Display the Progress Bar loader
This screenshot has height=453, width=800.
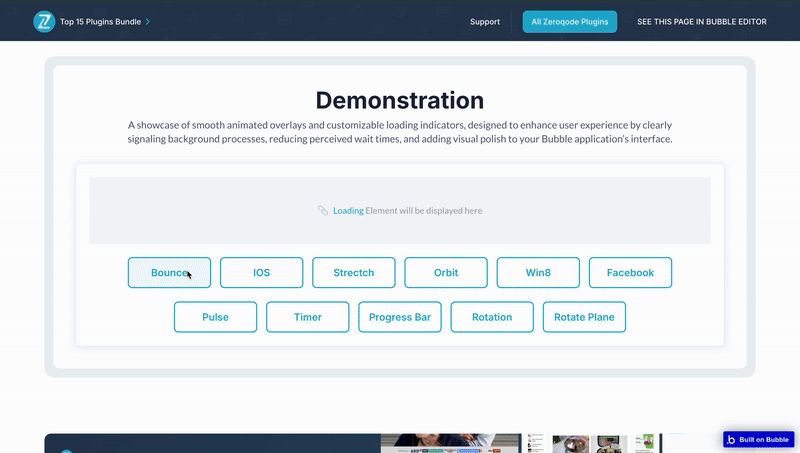point(400,317)
